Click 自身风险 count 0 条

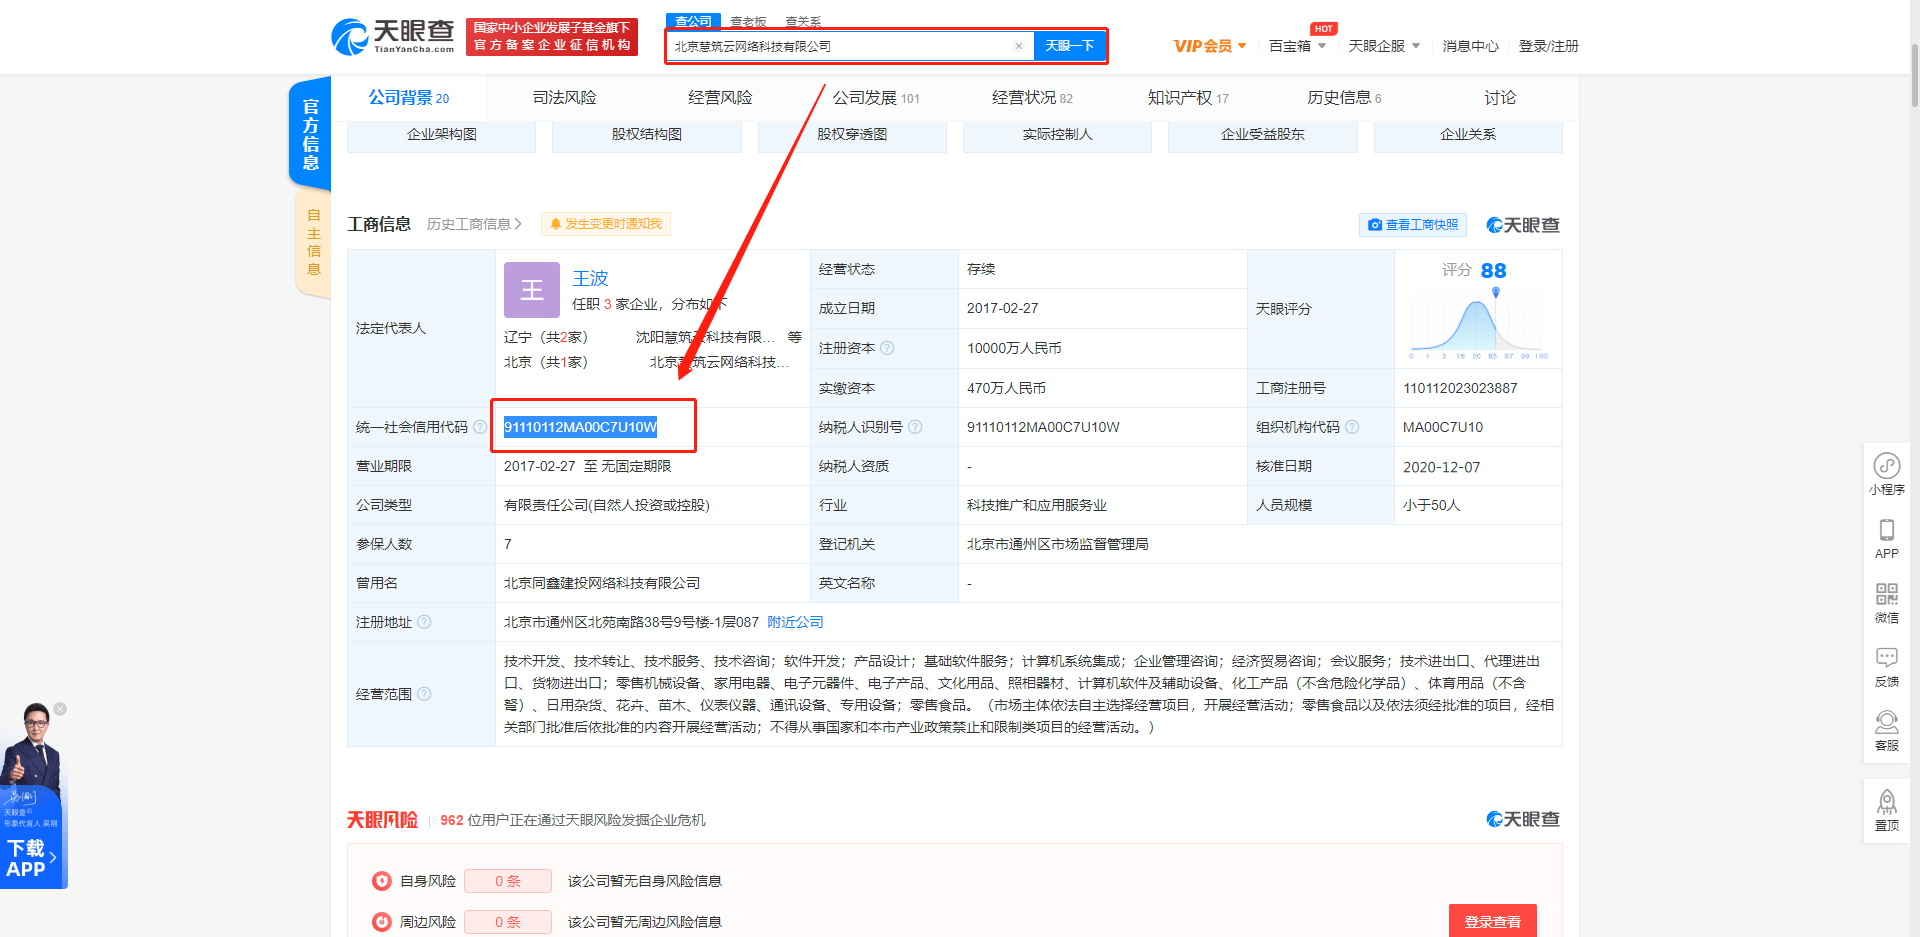click(508, 881)
